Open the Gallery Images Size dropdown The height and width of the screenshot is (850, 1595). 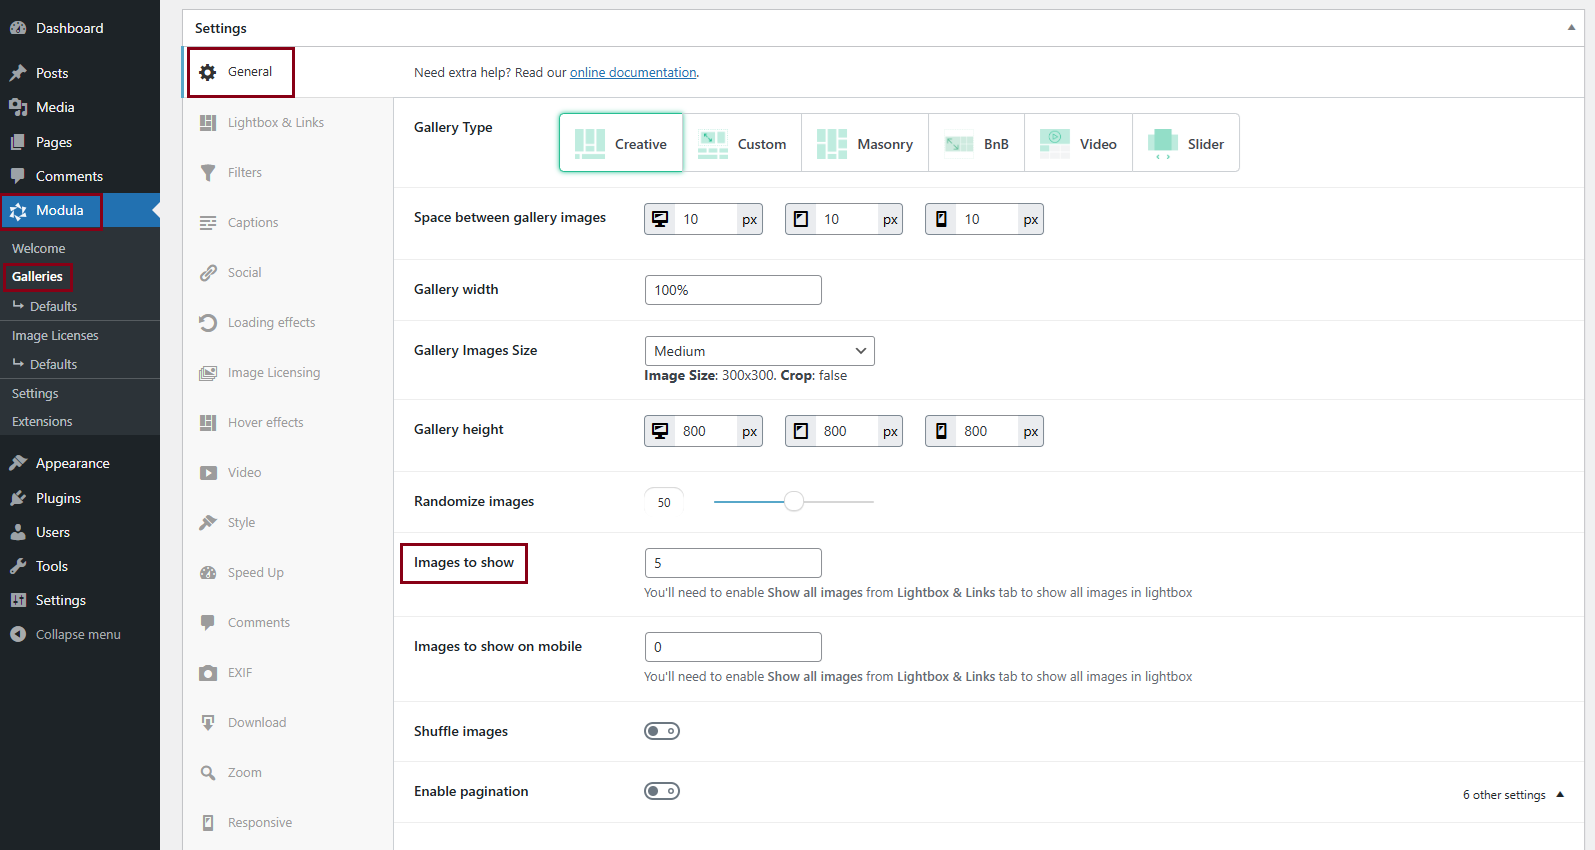point(759,351)
